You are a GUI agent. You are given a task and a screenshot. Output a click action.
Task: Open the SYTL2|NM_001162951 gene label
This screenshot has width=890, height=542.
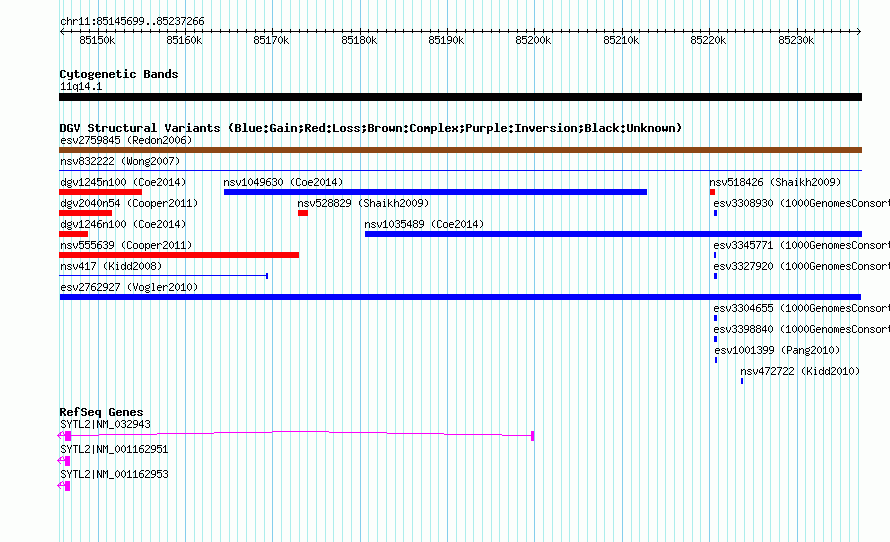tap(114, 449)
